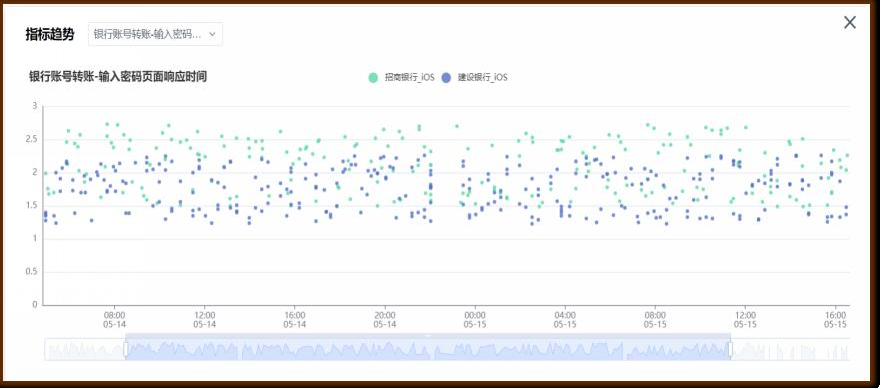
Task: Click the green 招商银行_iOS legend dot
Action: tap(373, 78)
